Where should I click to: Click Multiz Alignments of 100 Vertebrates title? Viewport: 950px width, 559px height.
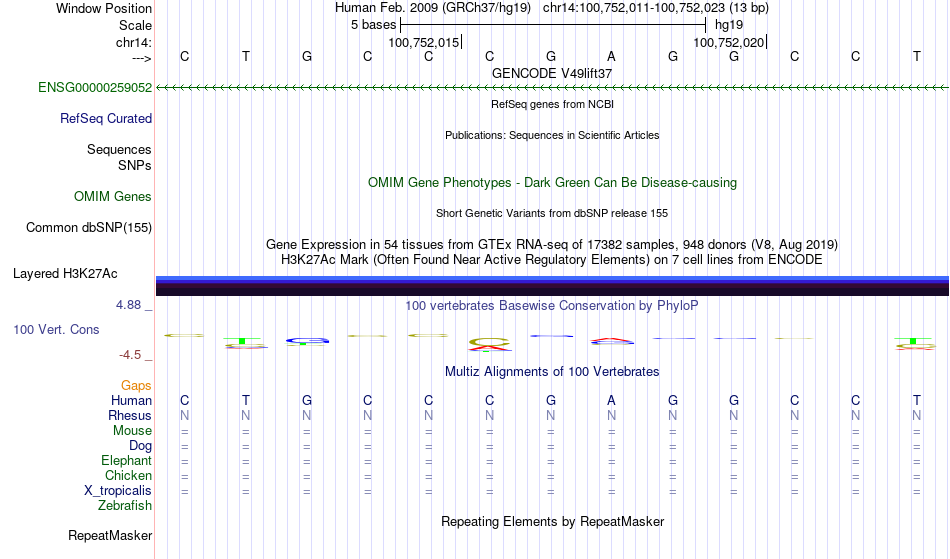pos(552,371)
